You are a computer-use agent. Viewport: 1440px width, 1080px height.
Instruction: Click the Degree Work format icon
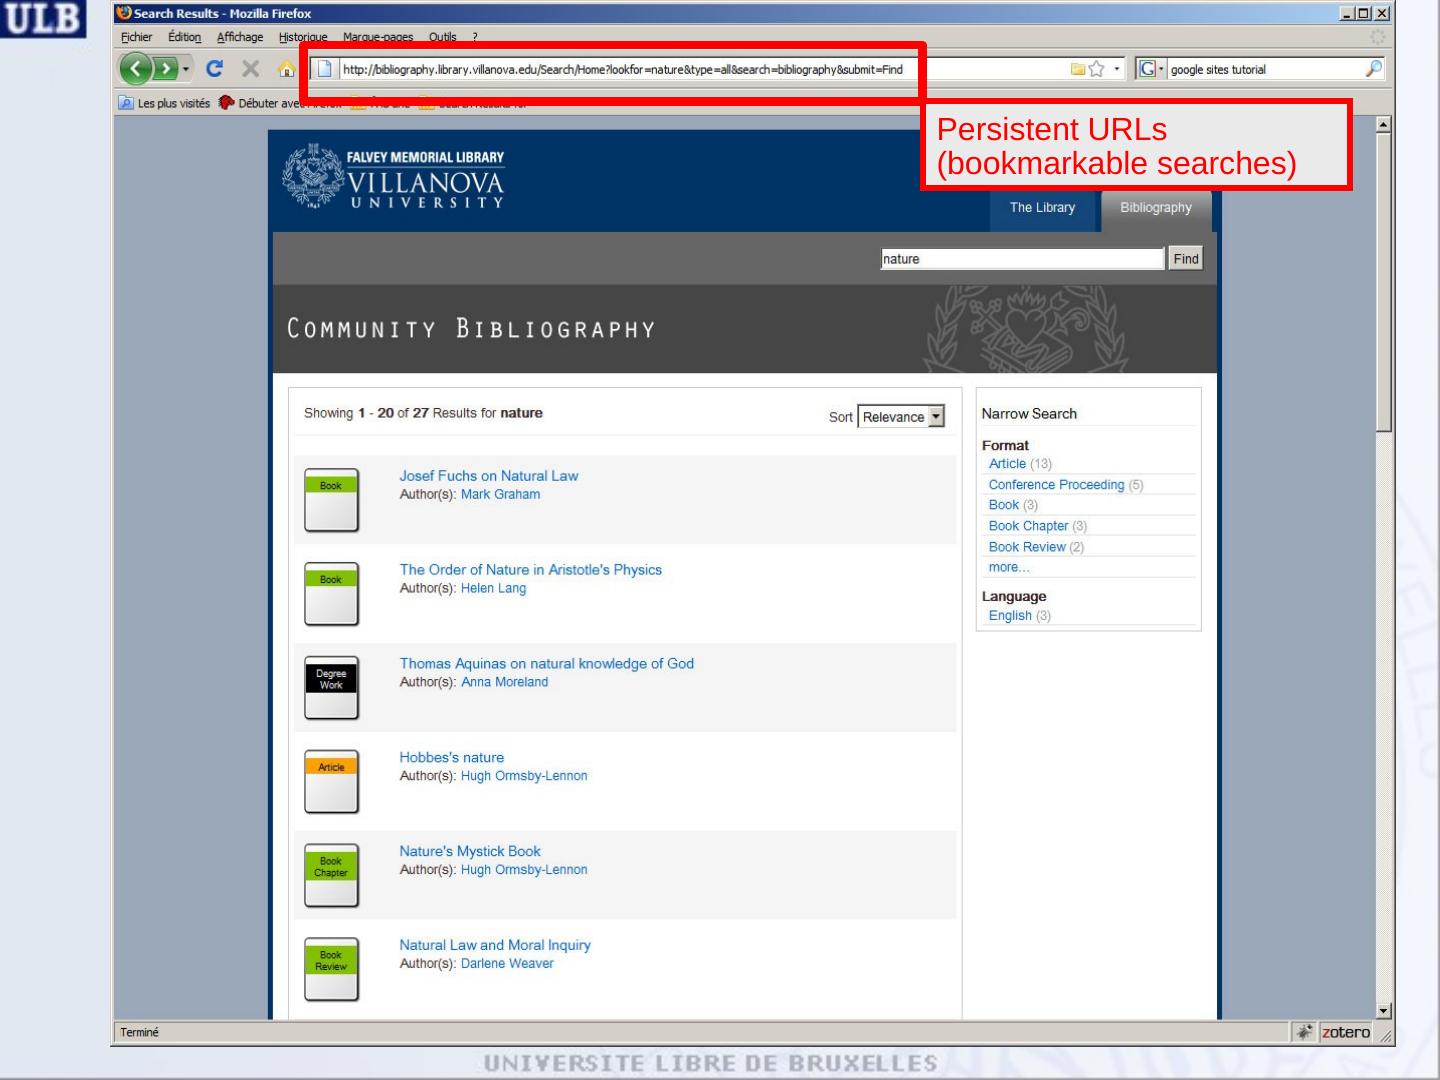pyautogui.click(x=331, y=687)
